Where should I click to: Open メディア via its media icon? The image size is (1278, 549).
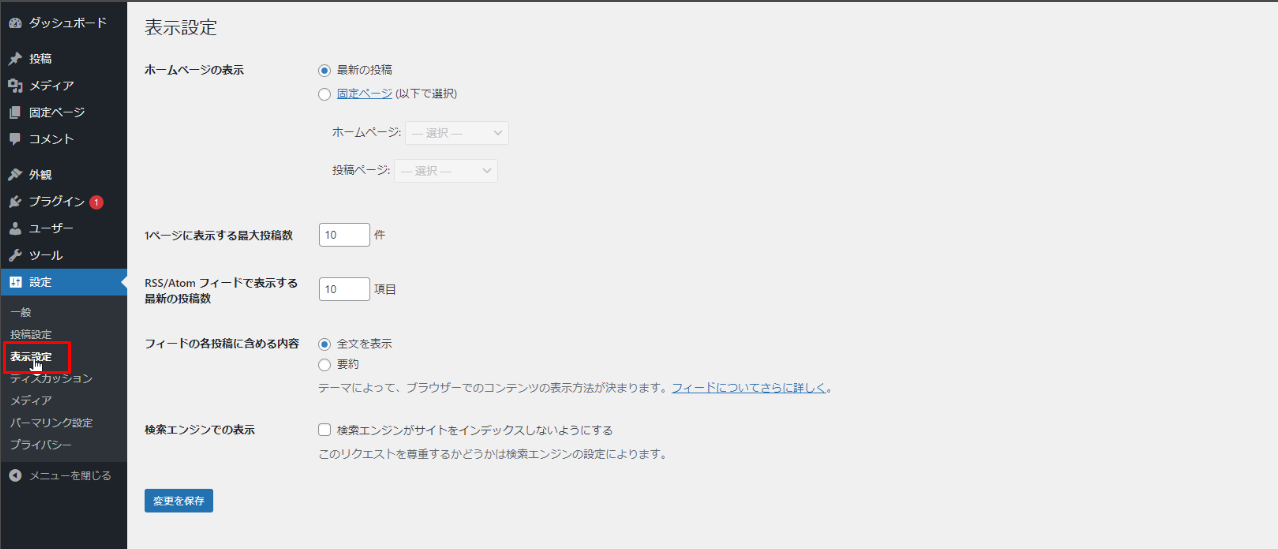coord(15,86)
